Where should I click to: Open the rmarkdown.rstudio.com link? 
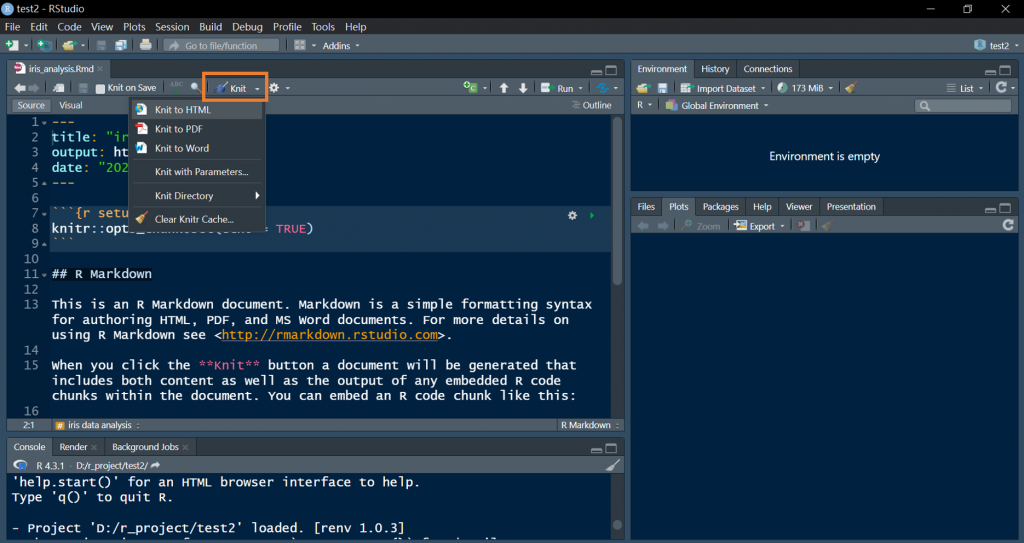point(330,335)
